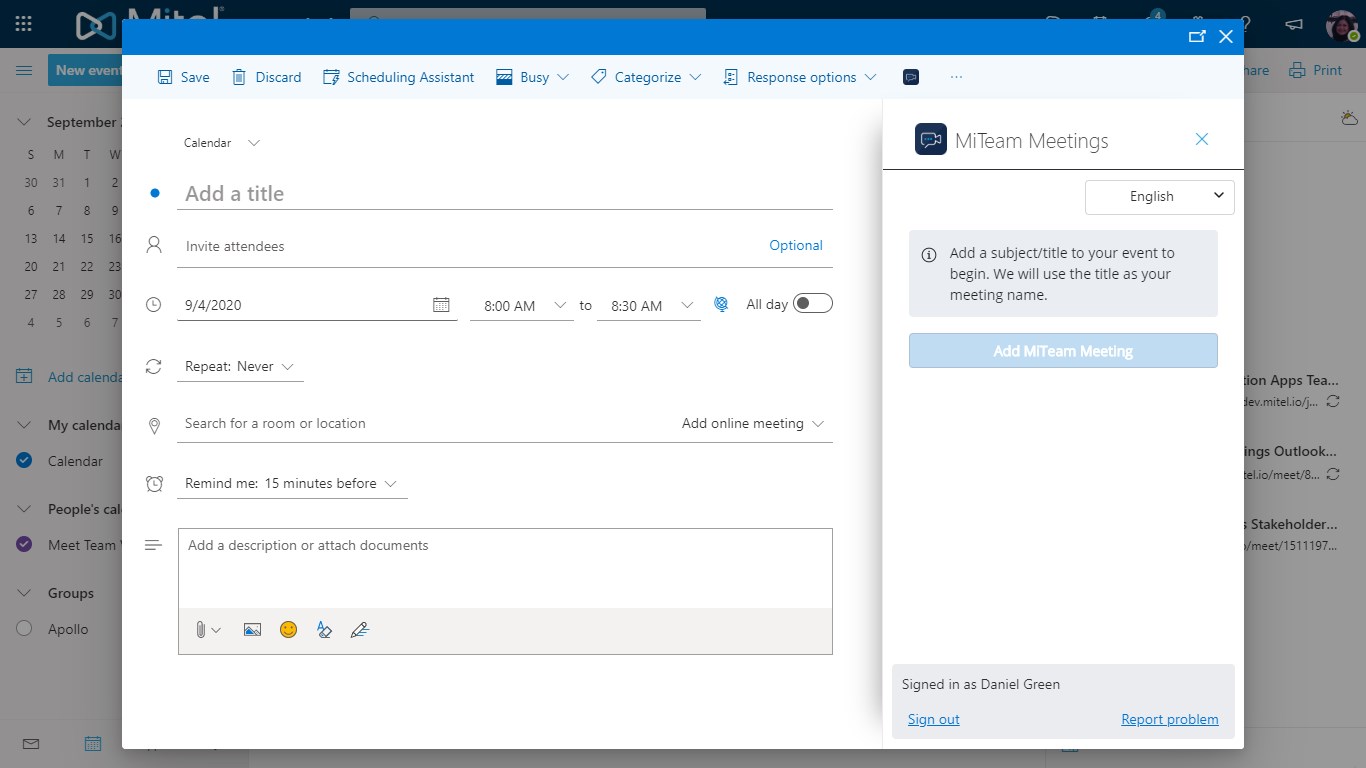
Task: Open the date picker calendar icon
Action: tap(441, 305)
